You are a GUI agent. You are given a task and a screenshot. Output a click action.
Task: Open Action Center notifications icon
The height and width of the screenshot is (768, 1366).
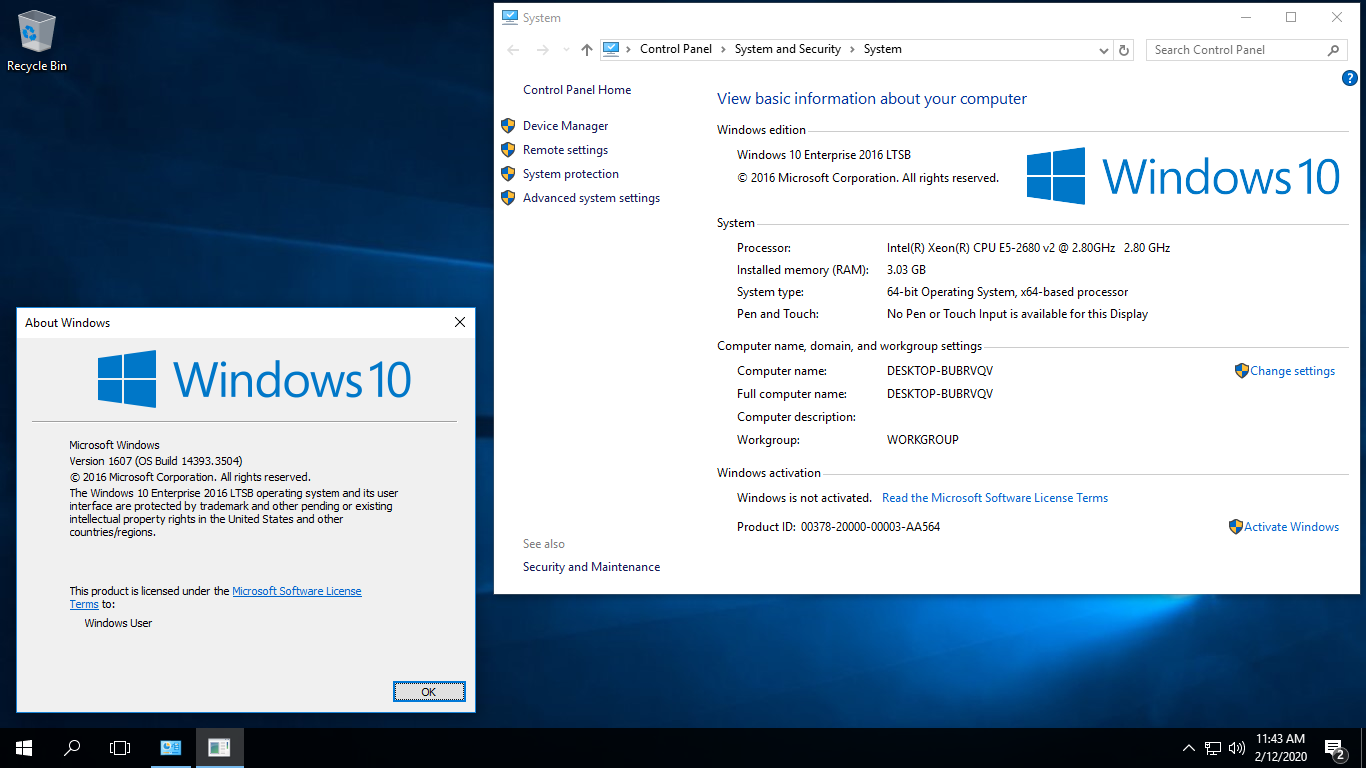pos(1334,747)
